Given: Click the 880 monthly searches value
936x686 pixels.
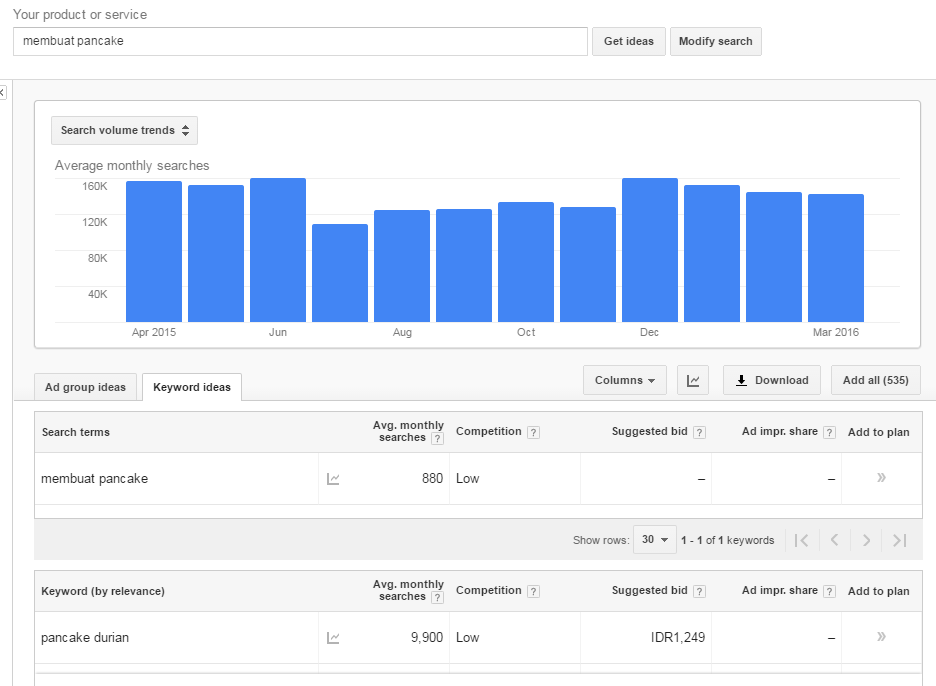Looking at the screenshot, I should pos(432,479).
